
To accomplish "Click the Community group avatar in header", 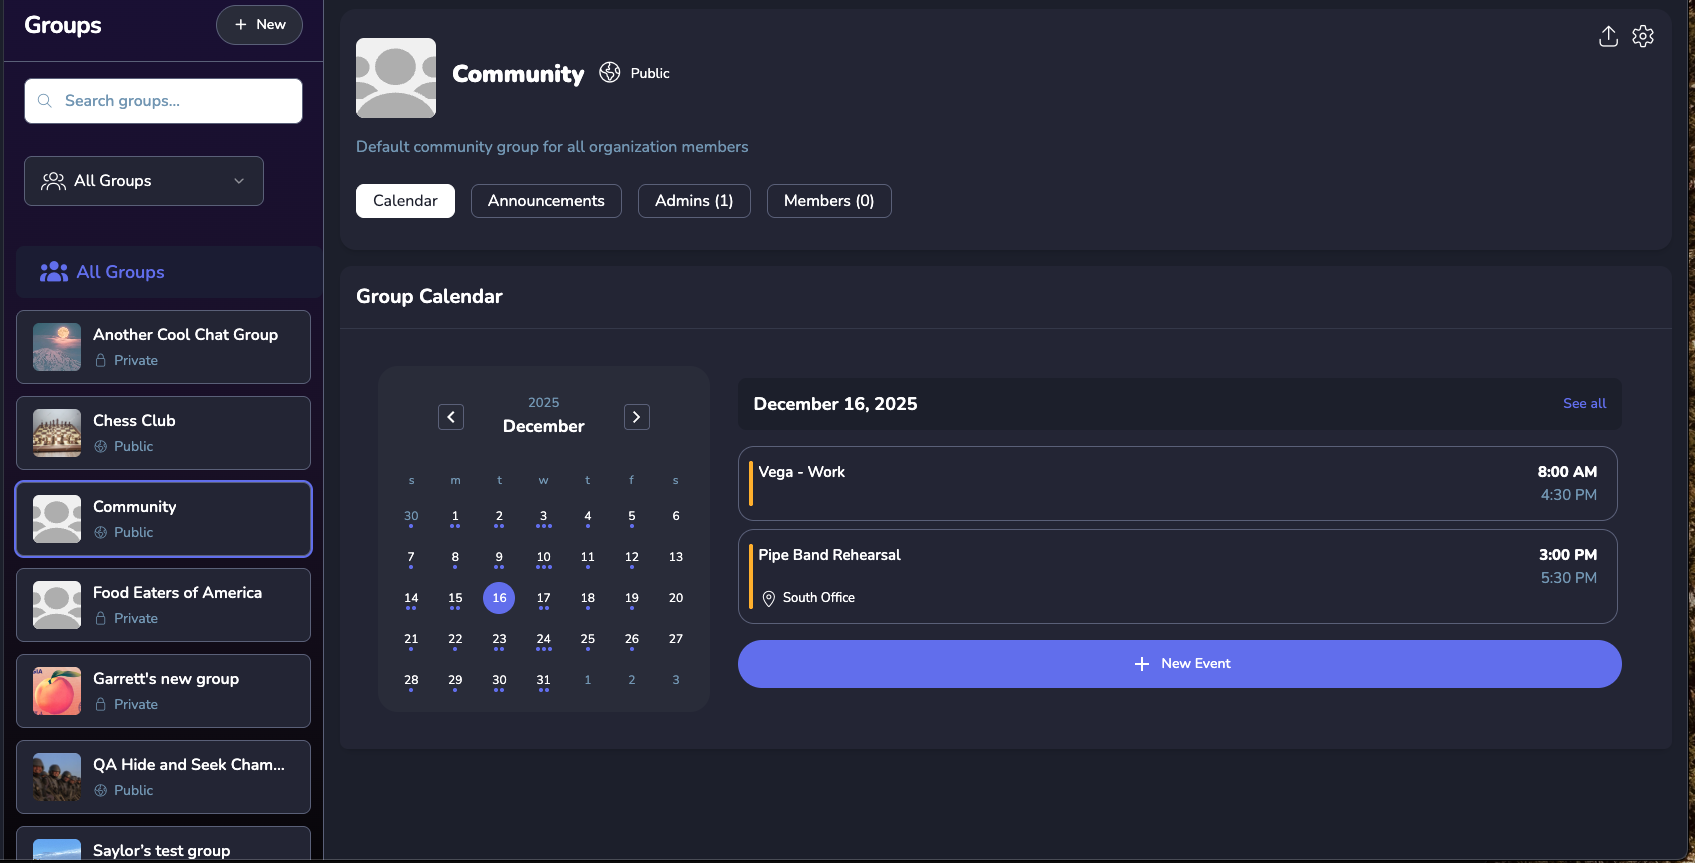I will [396, 78].
